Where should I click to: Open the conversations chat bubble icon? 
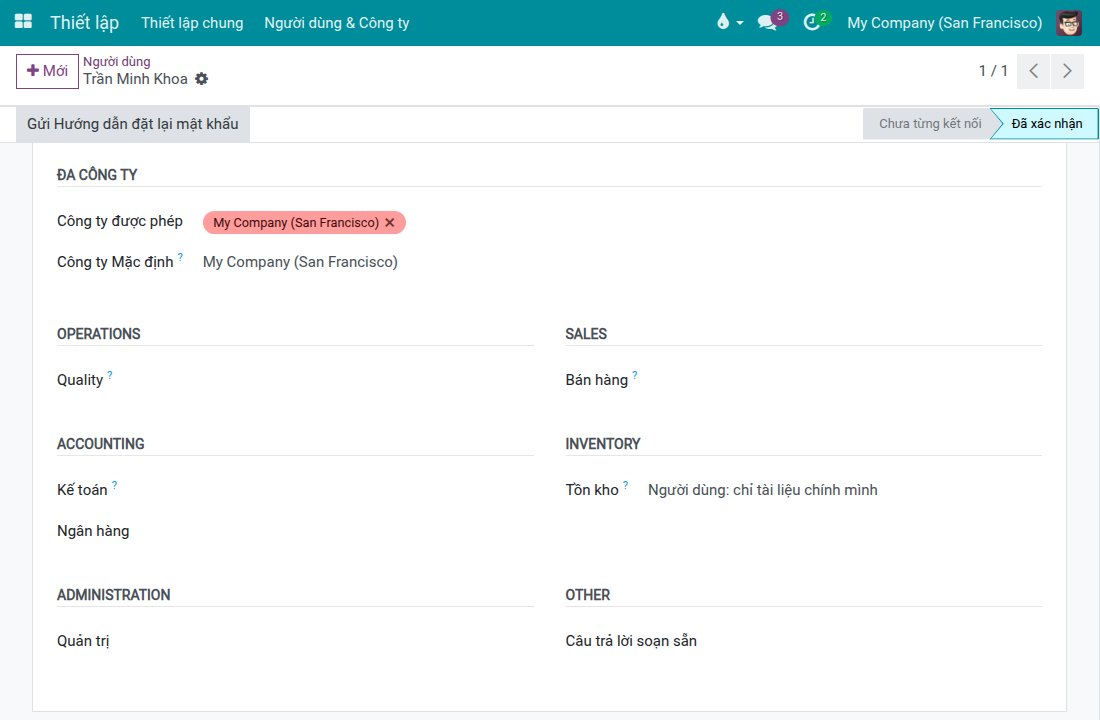(772, 22)
